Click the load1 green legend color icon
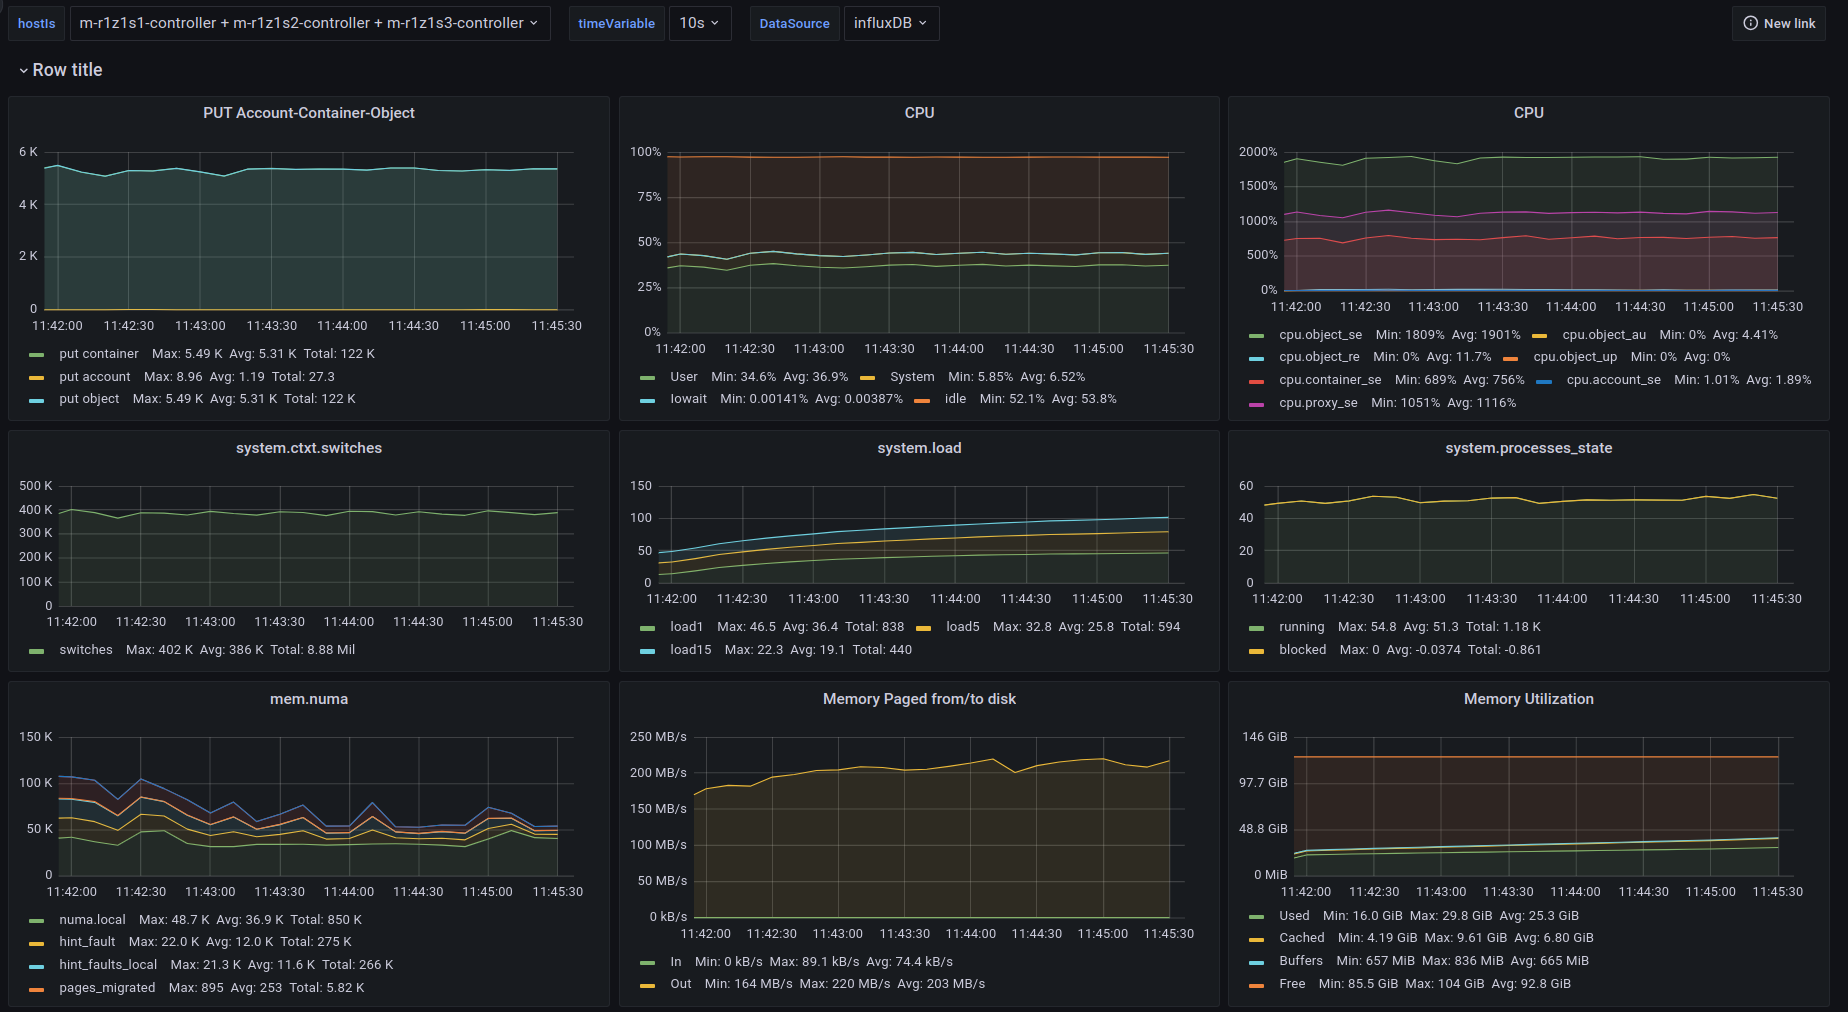This screenshot has width=1848, height=1012. point(647,628)
